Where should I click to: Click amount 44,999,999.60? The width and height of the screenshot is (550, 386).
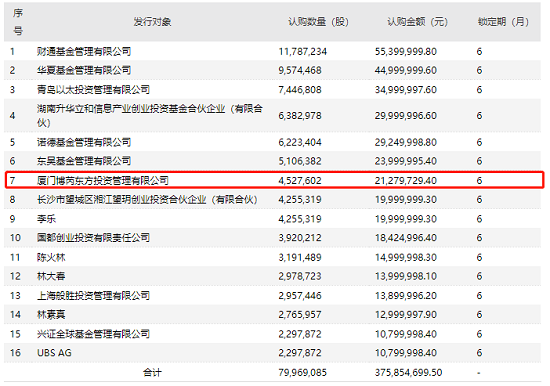406,70
